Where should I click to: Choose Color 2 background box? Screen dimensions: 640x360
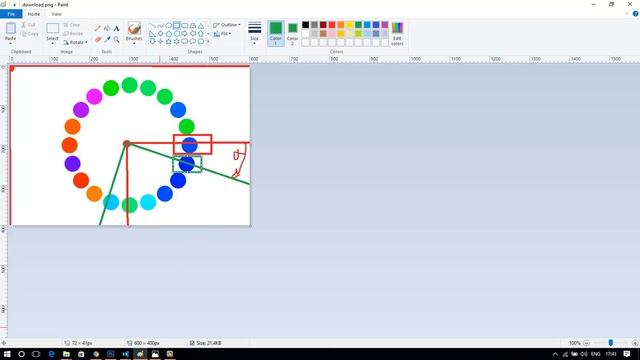(x=292, y=33)
